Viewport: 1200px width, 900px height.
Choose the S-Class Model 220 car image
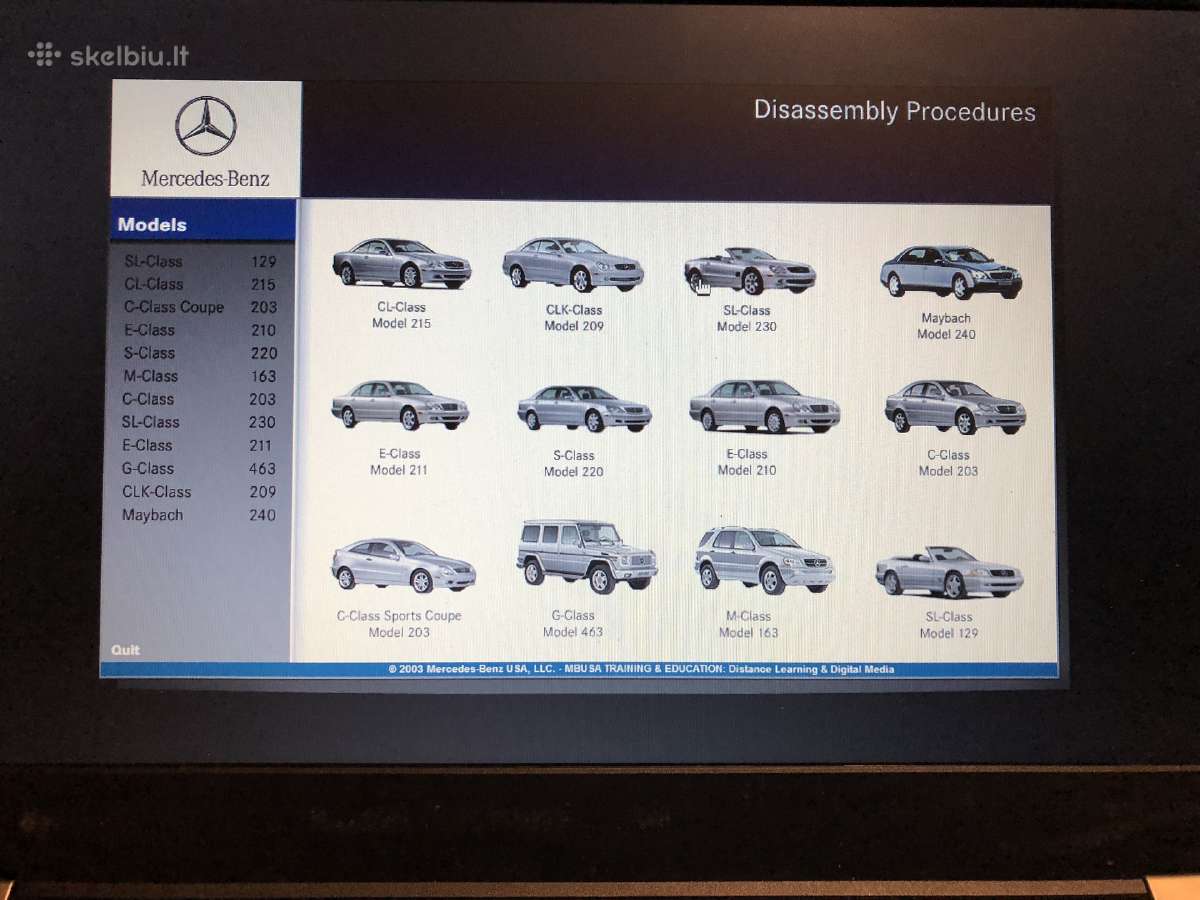(584, 409)
